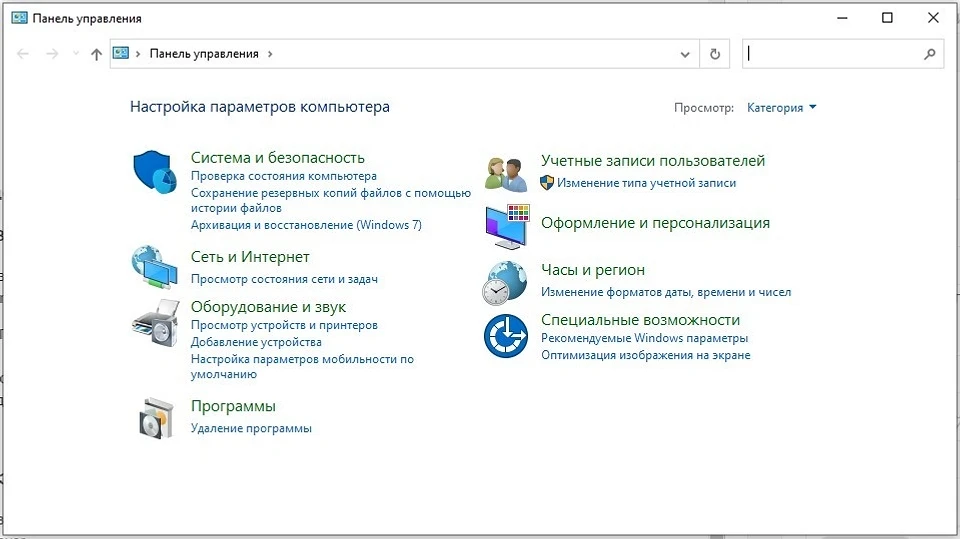960x539 pixels.
Task: Open Изменение типа учетной записи link
Action: [x=646, y=183]
